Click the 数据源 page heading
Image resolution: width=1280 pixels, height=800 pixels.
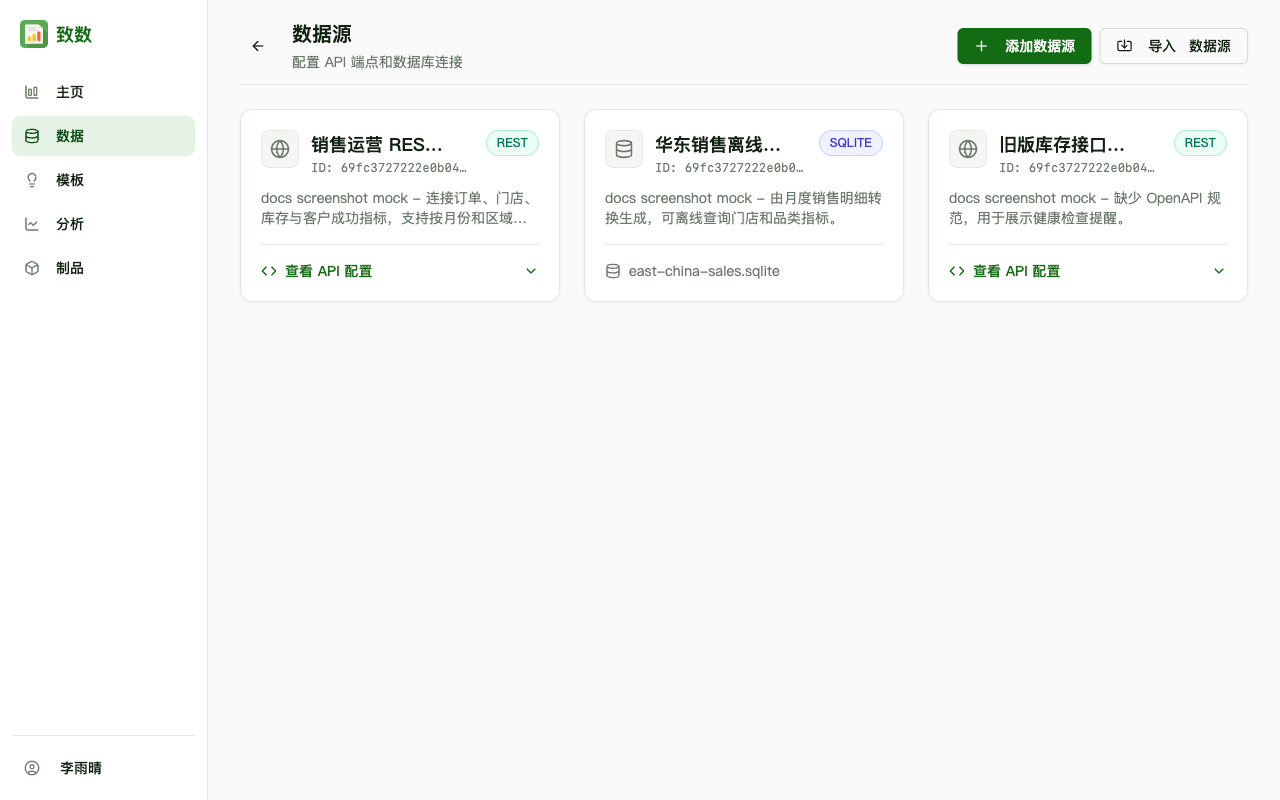322,35
